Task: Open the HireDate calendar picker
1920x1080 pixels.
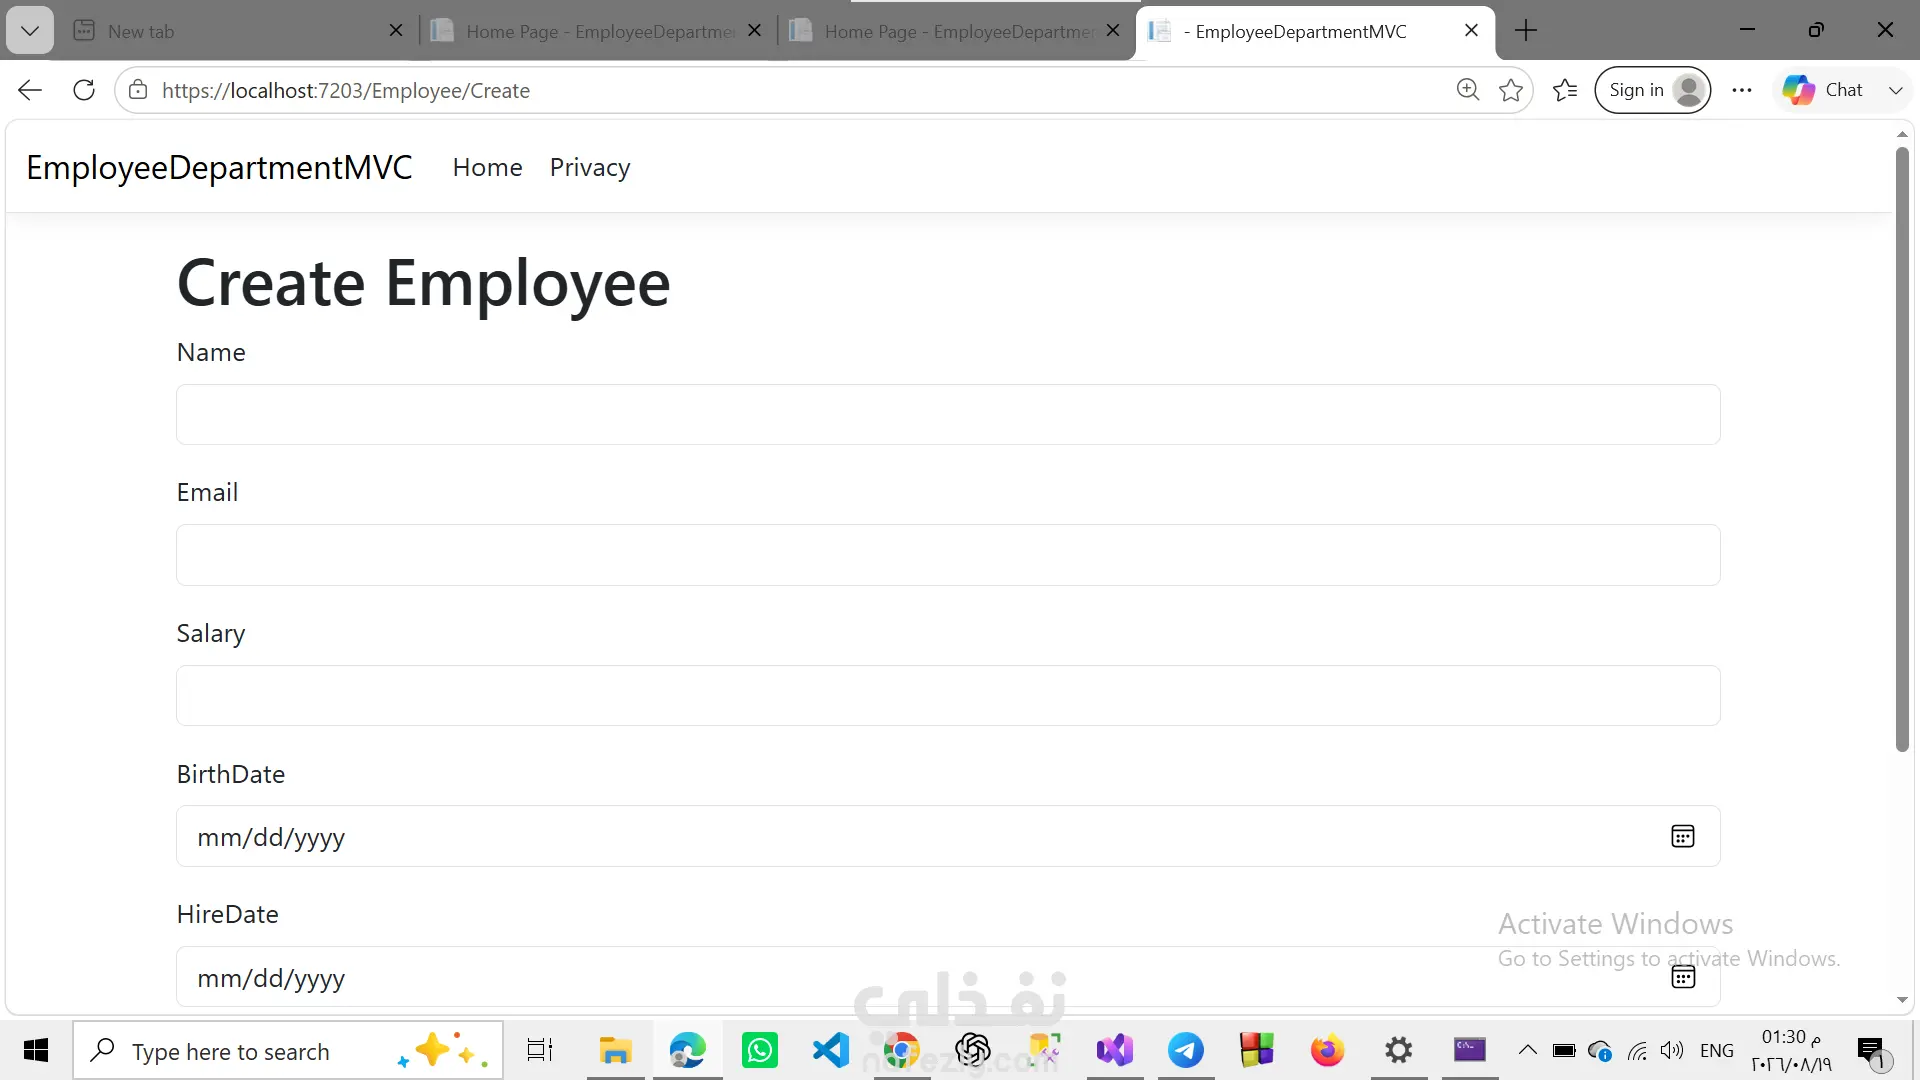Action: point(1683,977)
